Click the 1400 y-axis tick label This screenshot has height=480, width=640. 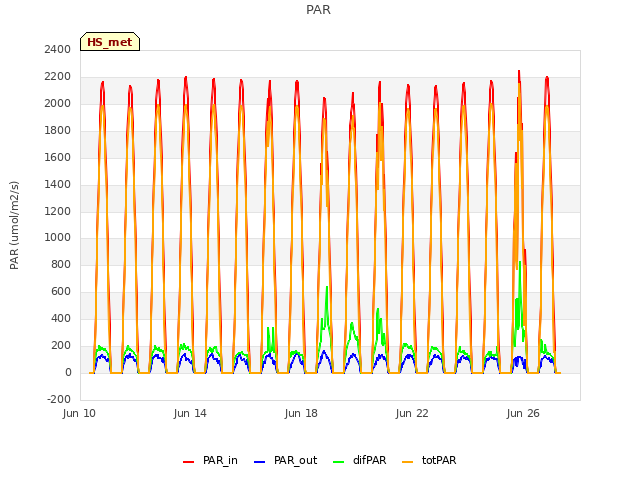pyautogui.click(x=58, y=184)
